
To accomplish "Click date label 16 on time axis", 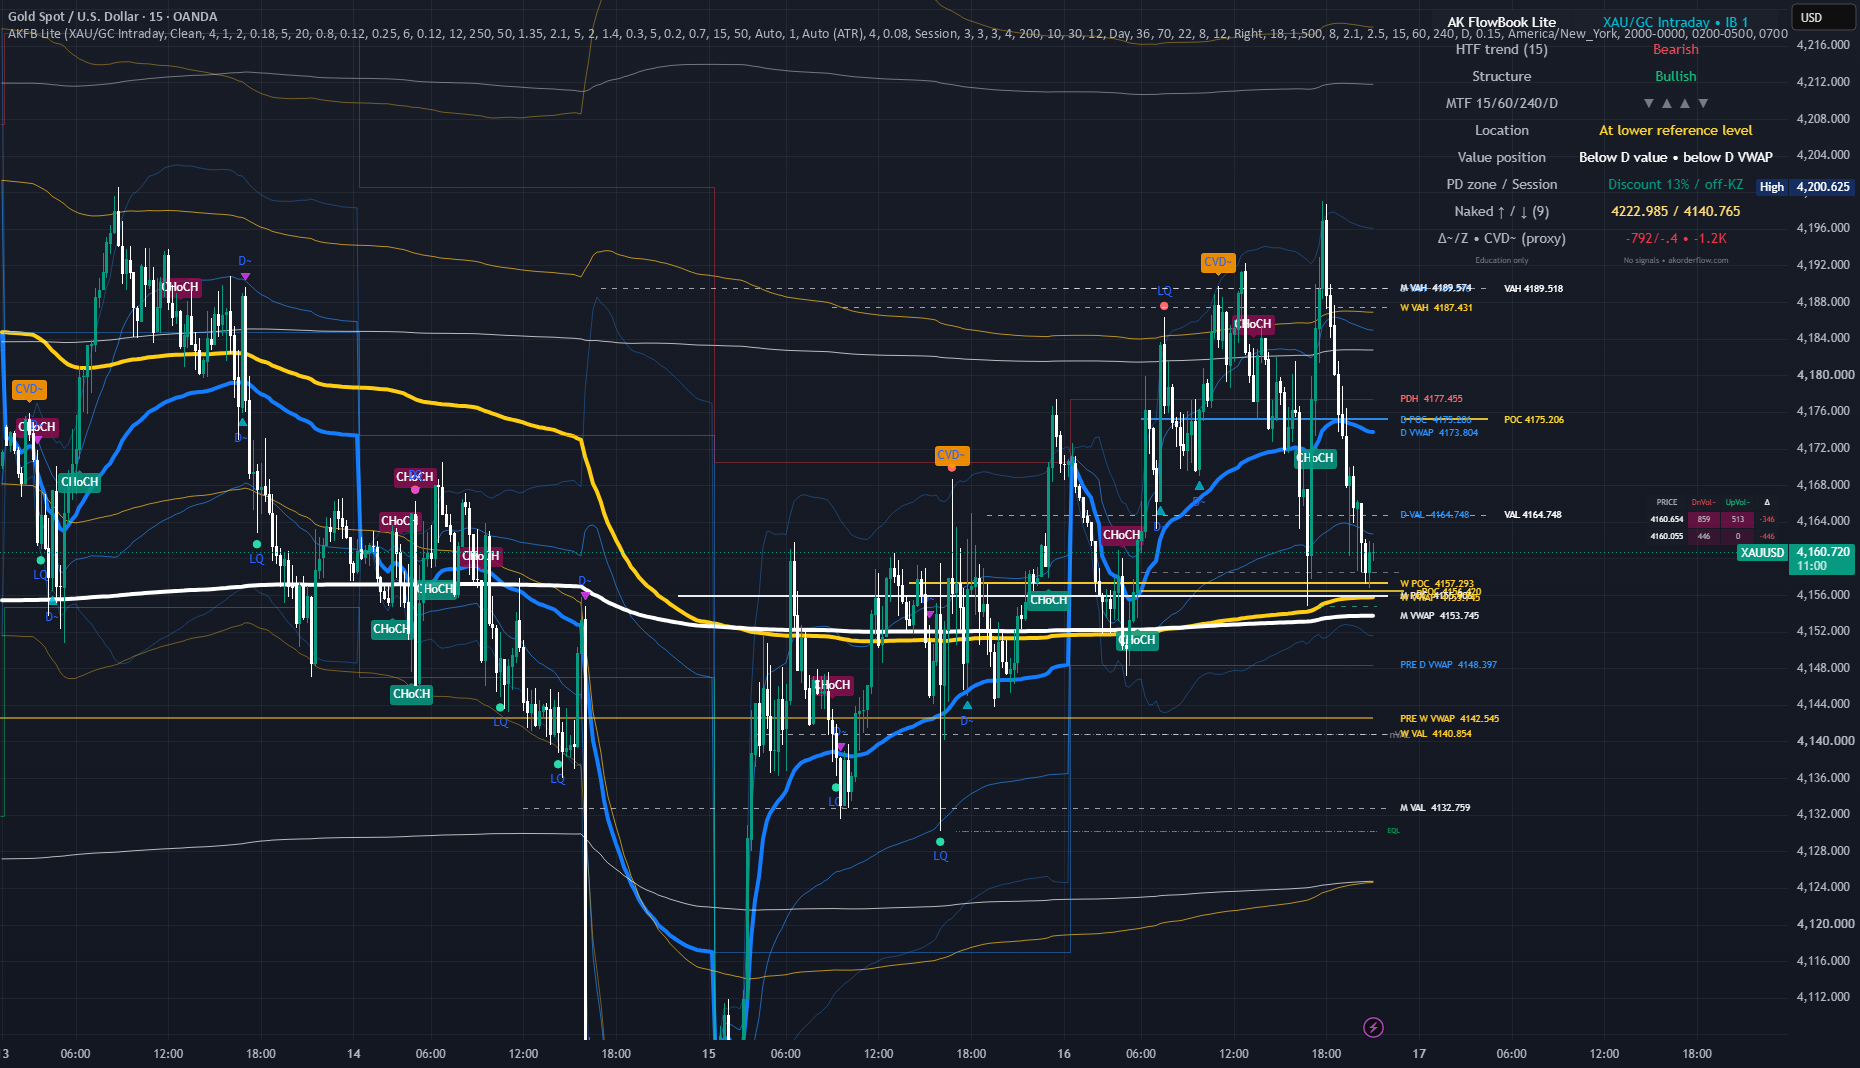I will click(x=1064, y=1053).
